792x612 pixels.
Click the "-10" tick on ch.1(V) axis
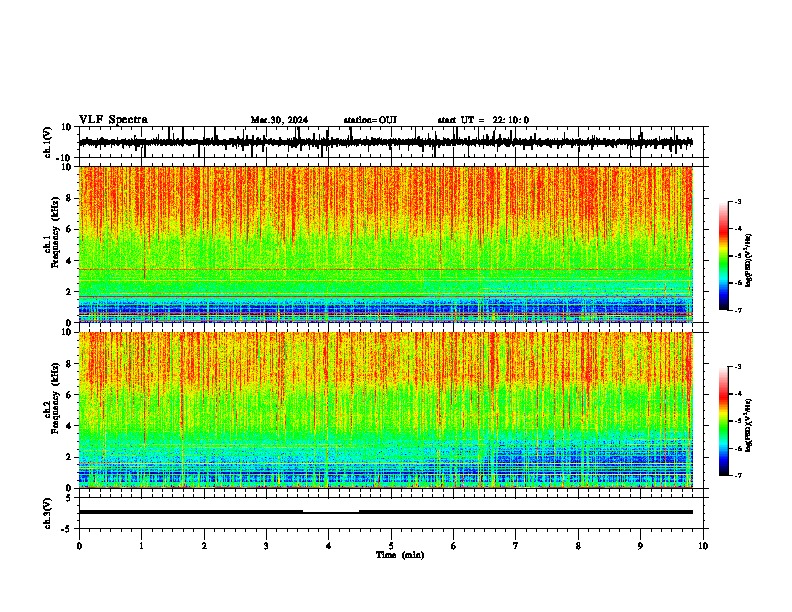click(x=65, y=158)
